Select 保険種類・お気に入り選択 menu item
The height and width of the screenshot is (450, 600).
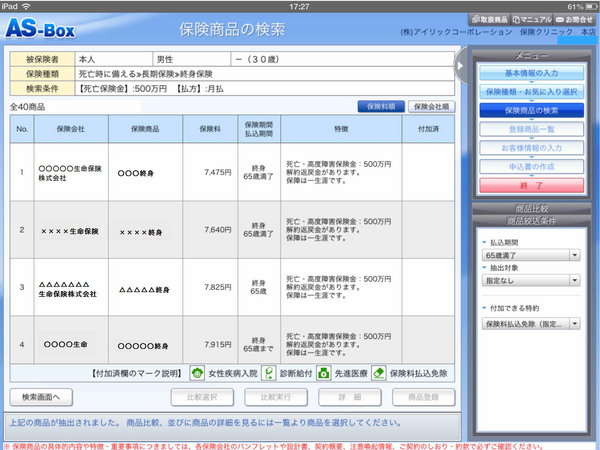[531, 92]
